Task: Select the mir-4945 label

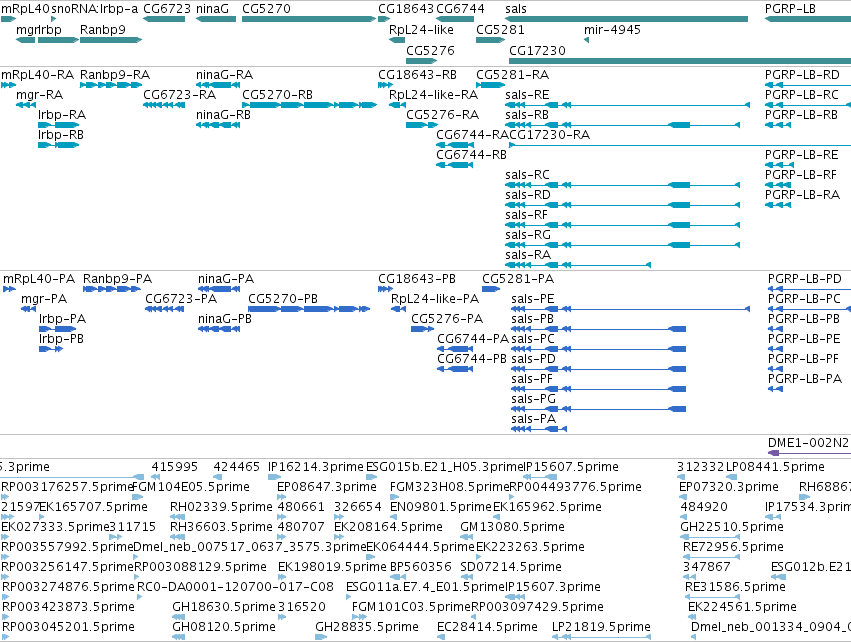Action: tap(612, 30)
